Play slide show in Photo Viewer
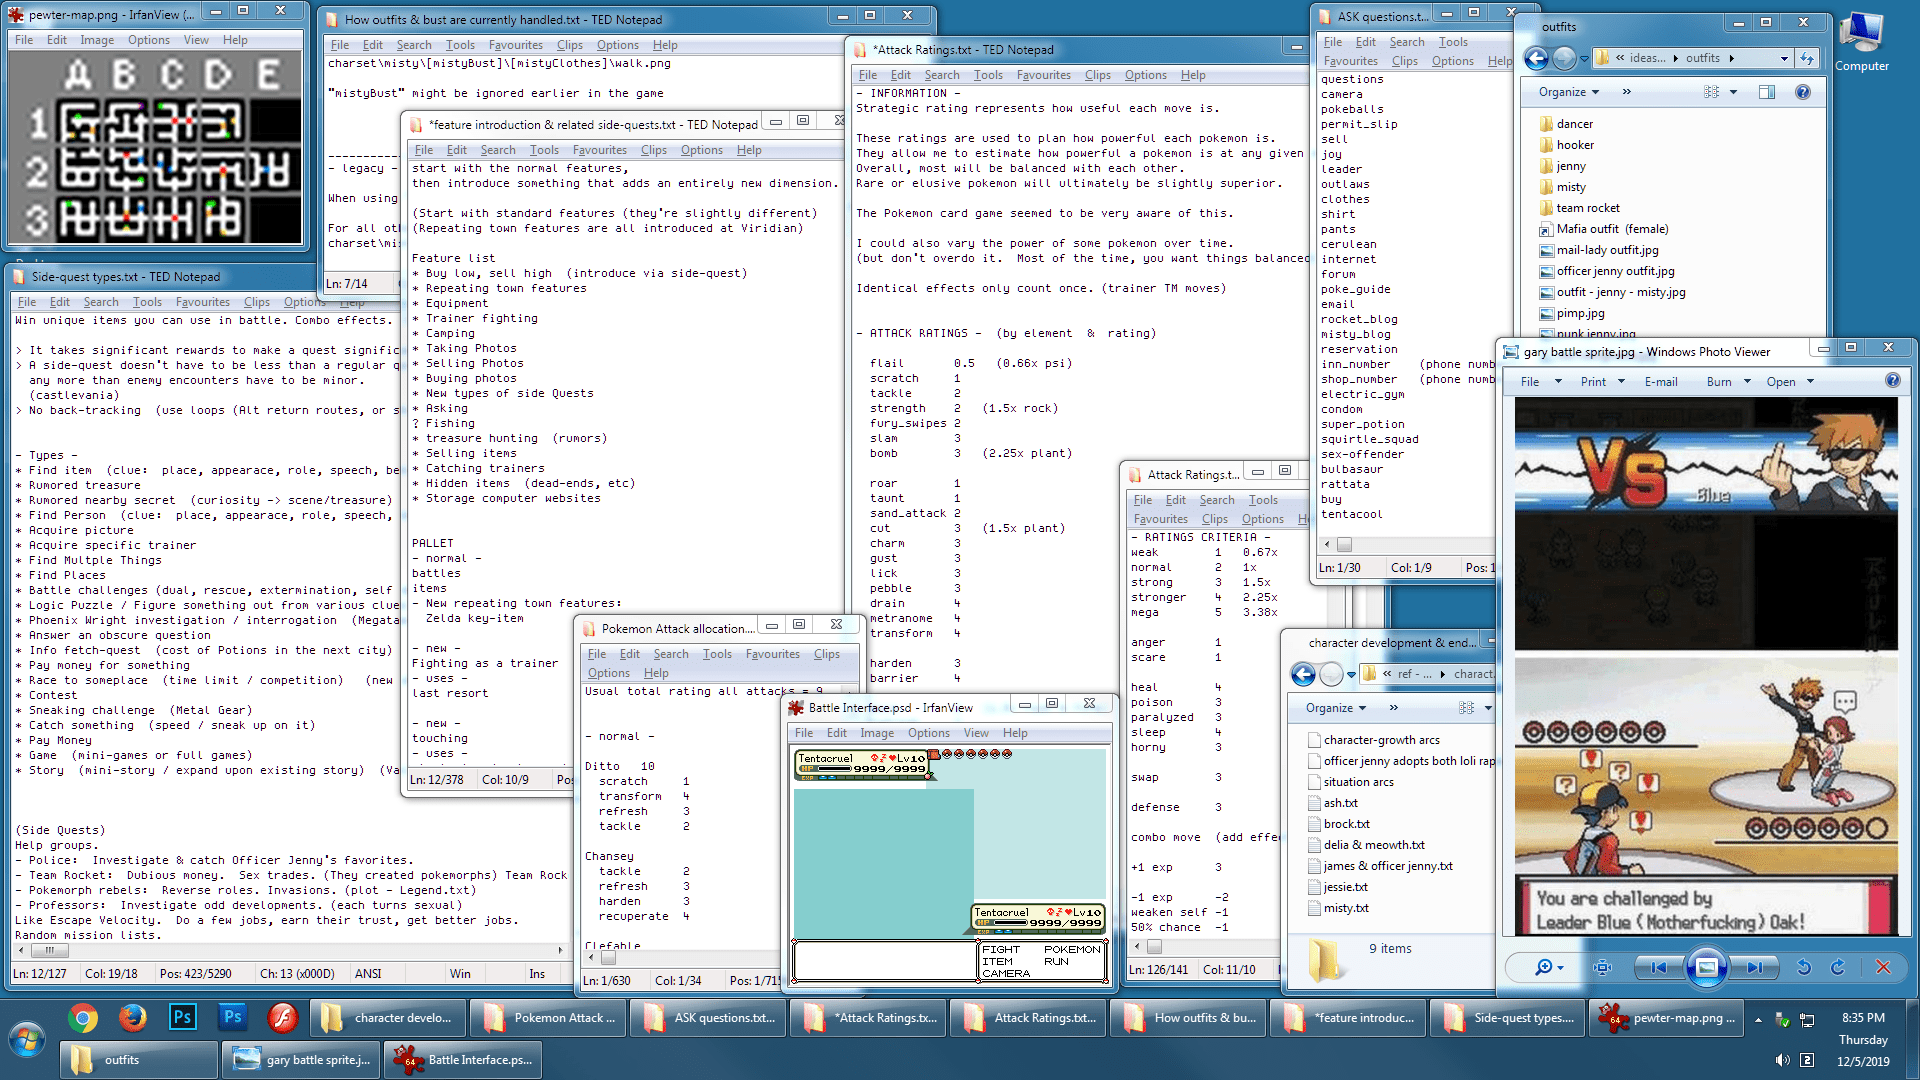 coord(1707,967)
